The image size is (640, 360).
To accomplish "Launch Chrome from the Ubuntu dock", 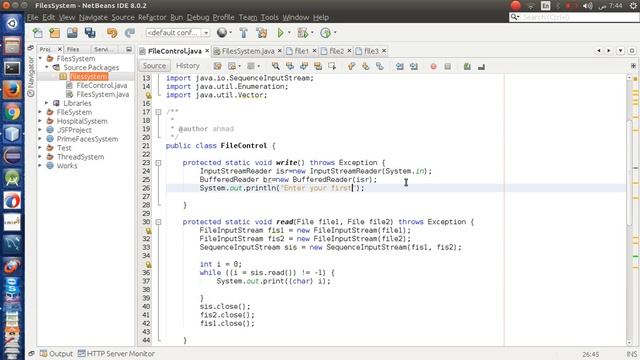I will pyautogui.click(x=12, y=112).
